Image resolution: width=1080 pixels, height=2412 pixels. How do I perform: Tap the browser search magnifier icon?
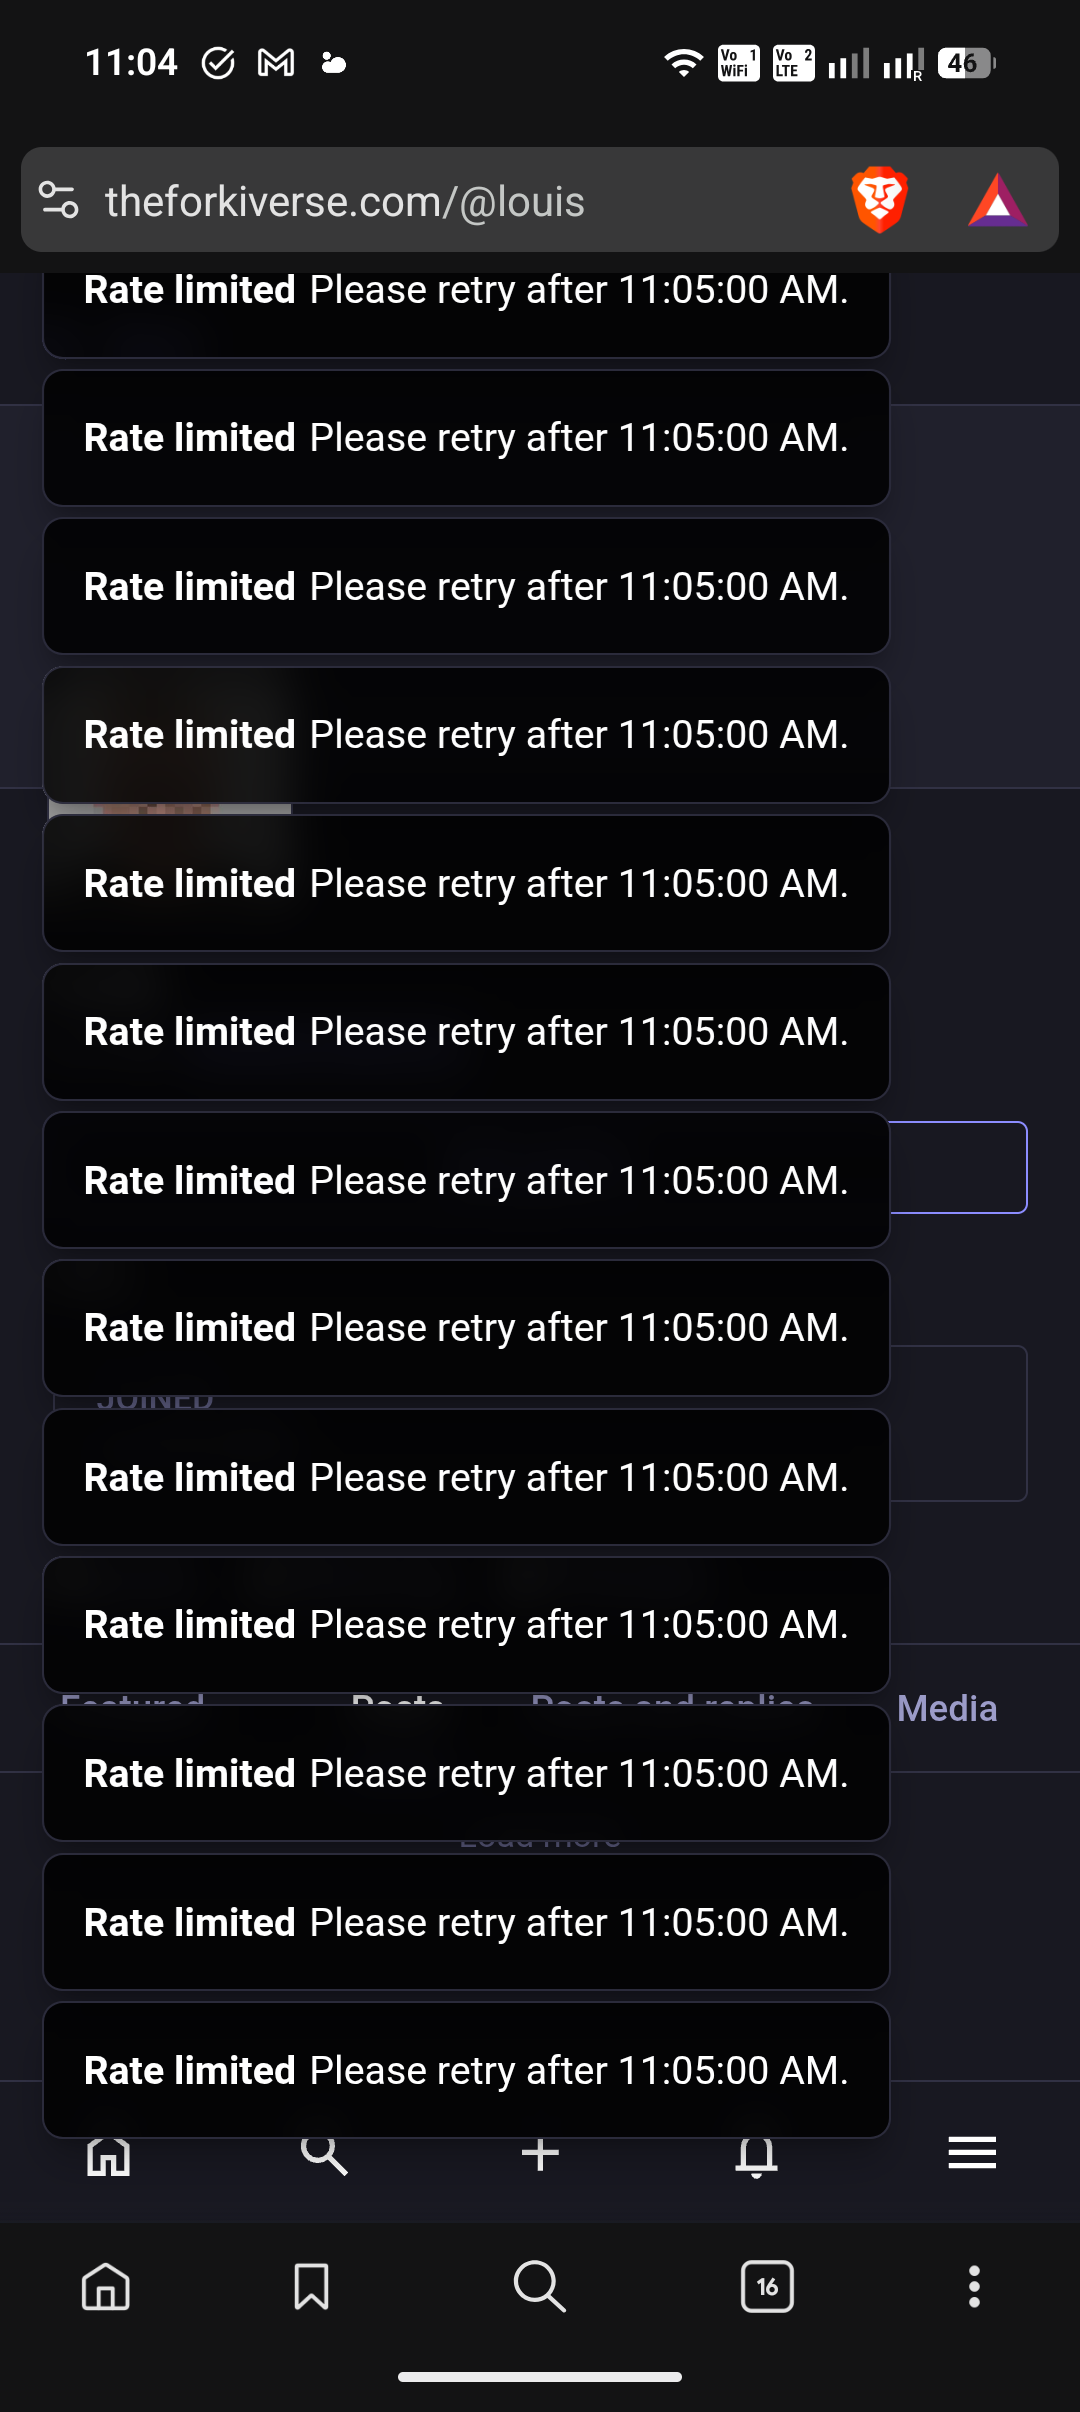[x=540, y=2286]
